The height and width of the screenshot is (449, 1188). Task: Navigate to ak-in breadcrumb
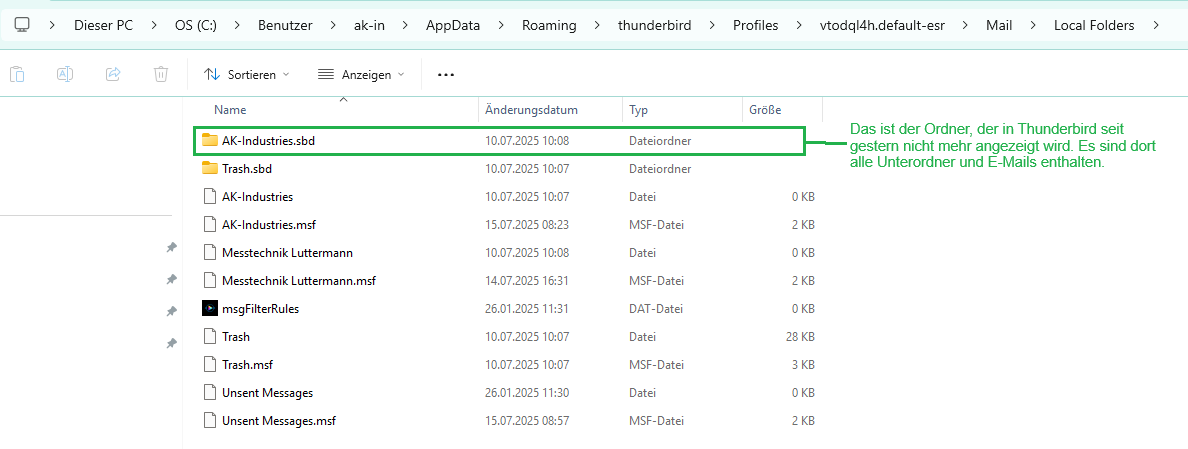tap(370, 25)
